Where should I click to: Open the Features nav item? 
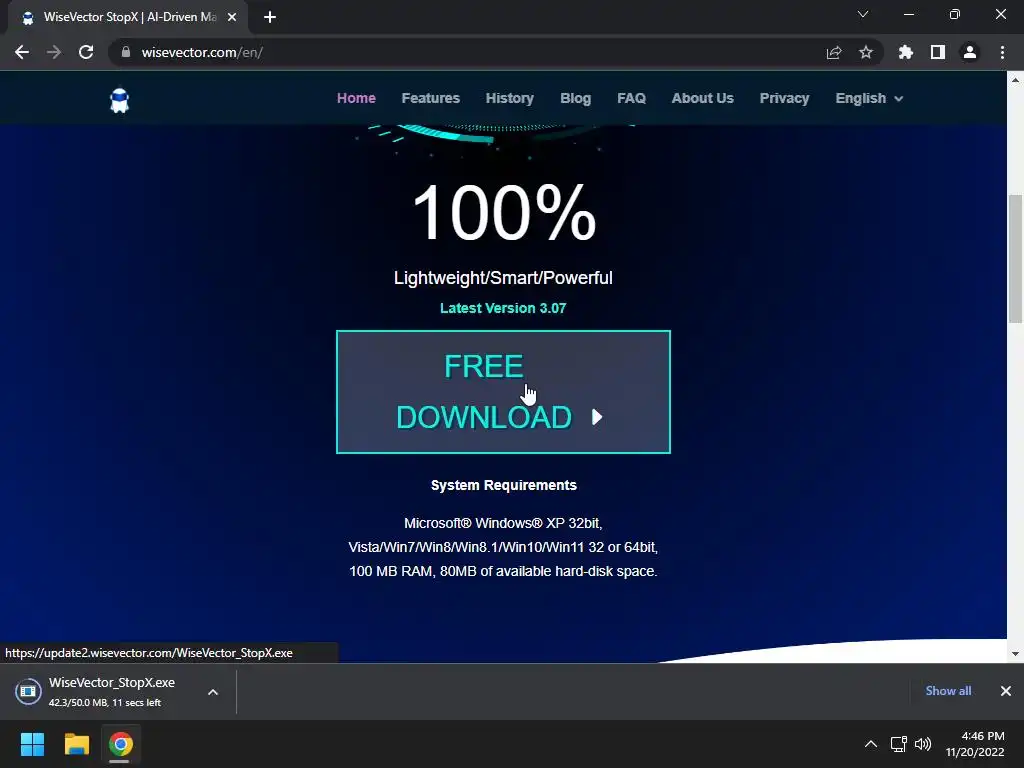tap(430, 98)
